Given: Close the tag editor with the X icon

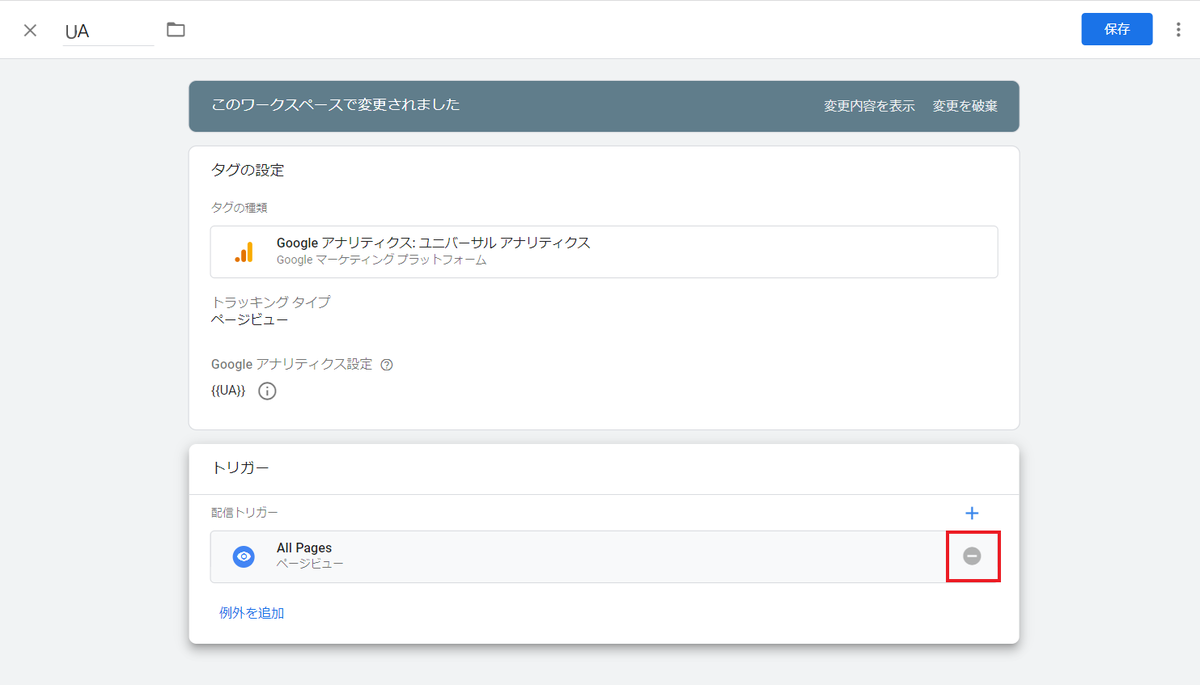Looking at the screenshot, I should 30,30.
